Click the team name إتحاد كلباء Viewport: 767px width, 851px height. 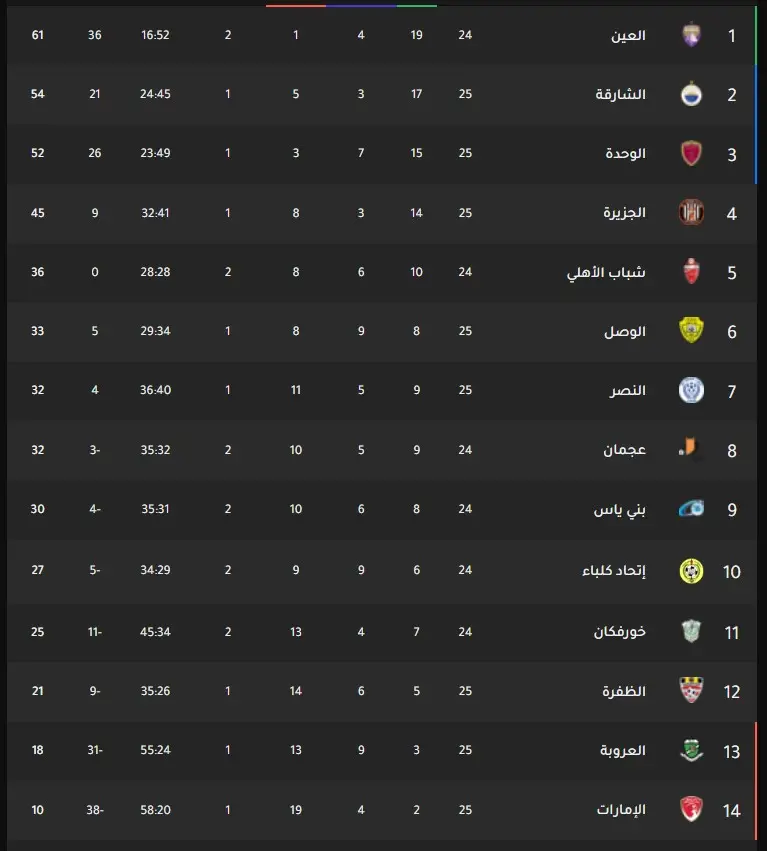pos(614,570)
